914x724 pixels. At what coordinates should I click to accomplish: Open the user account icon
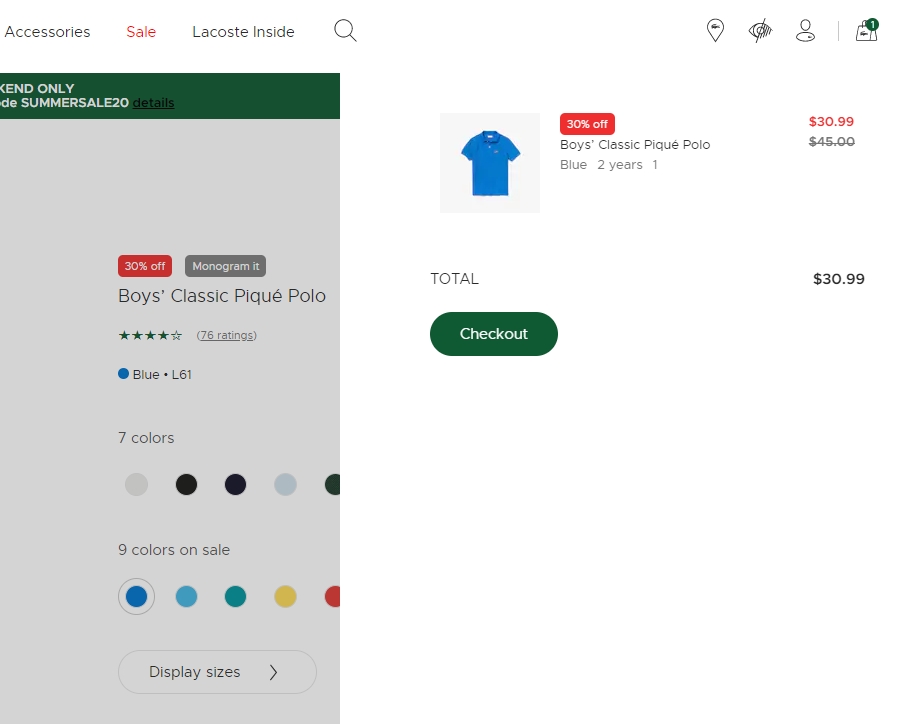point(805,30)
